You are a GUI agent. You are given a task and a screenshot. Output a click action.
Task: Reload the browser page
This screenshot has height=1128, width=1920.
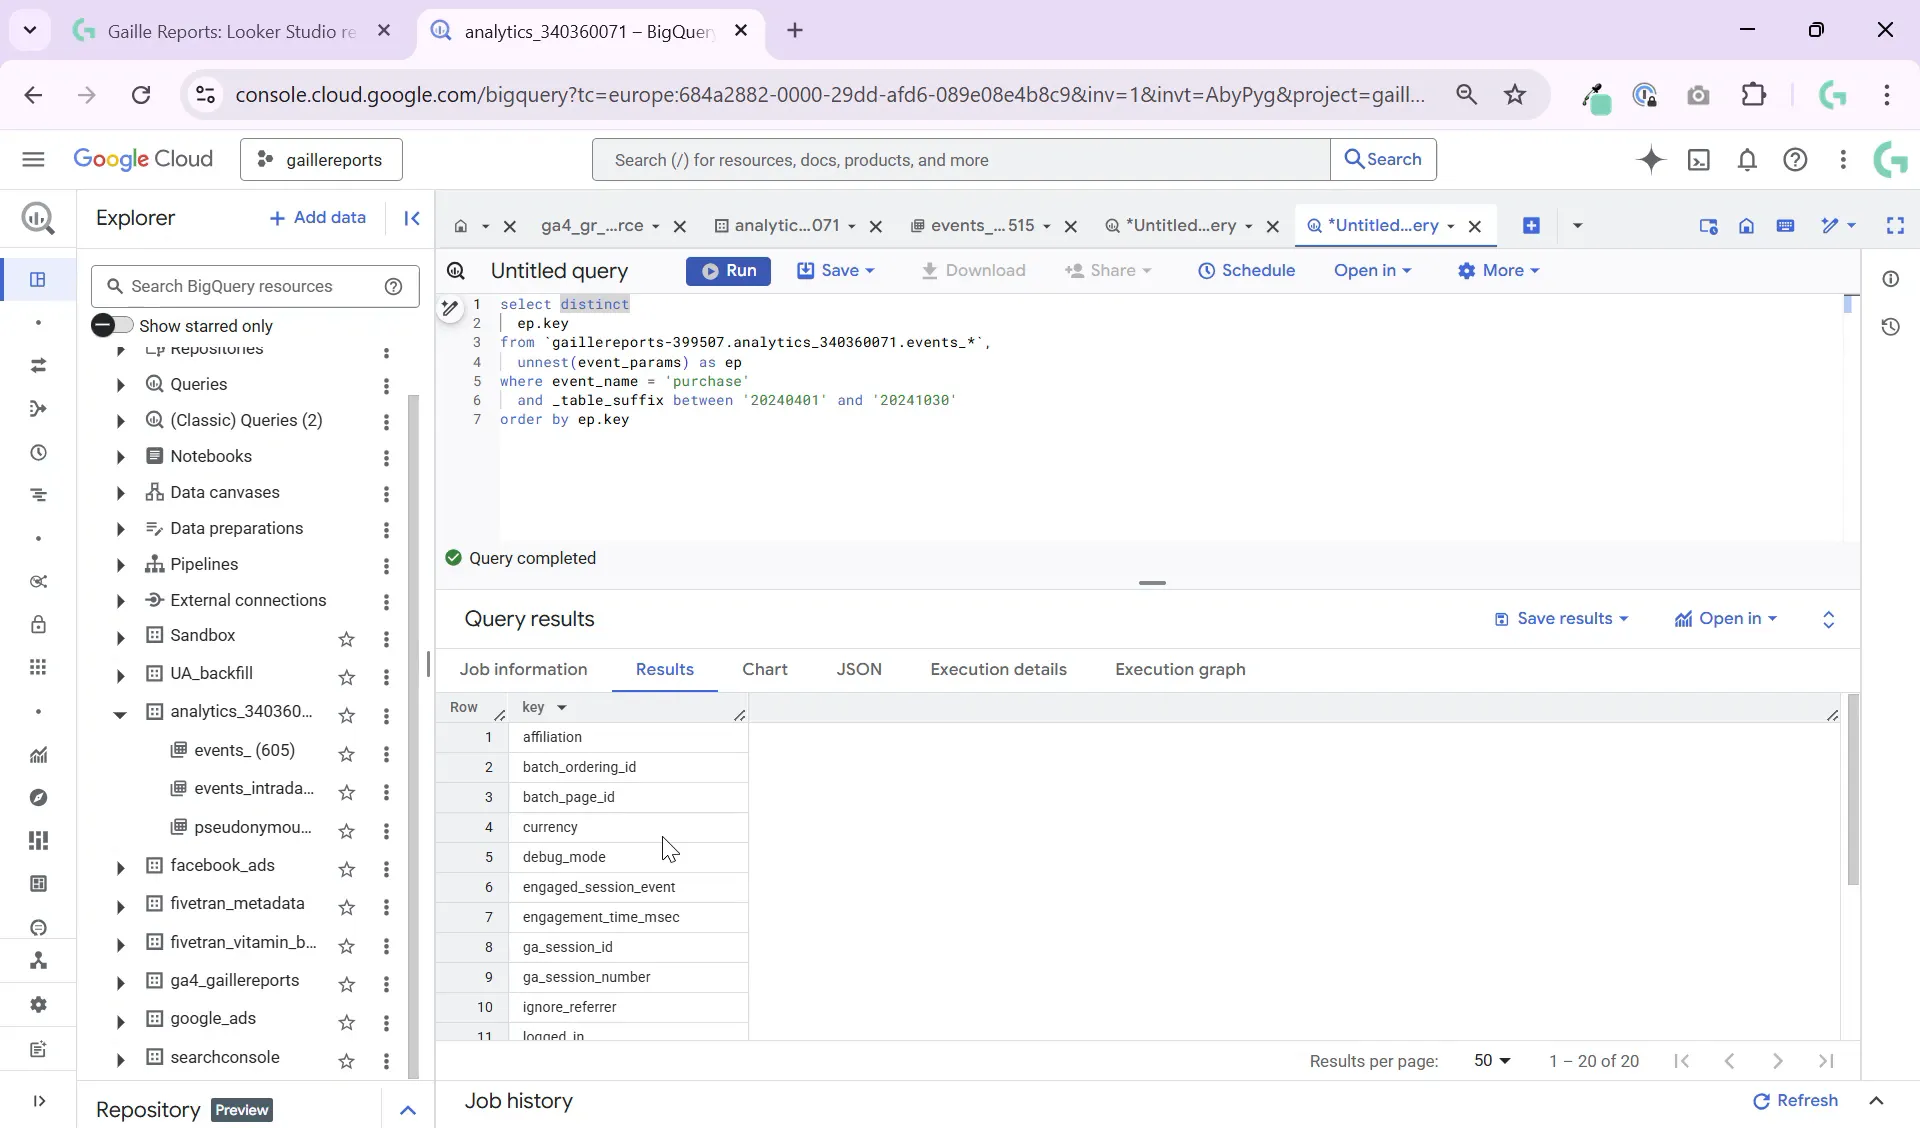pyautogui.click(x=141, y=95)
